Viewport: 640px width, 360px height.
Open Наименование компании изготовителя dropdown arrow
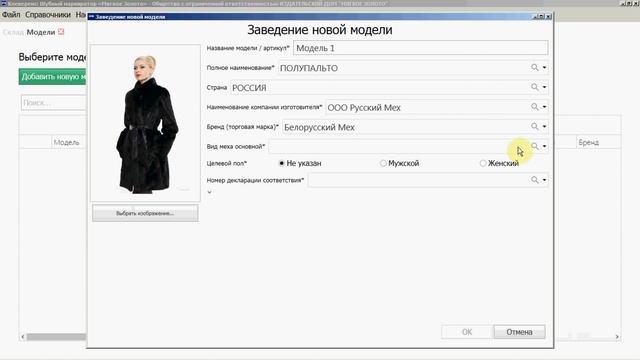(544, 107)
